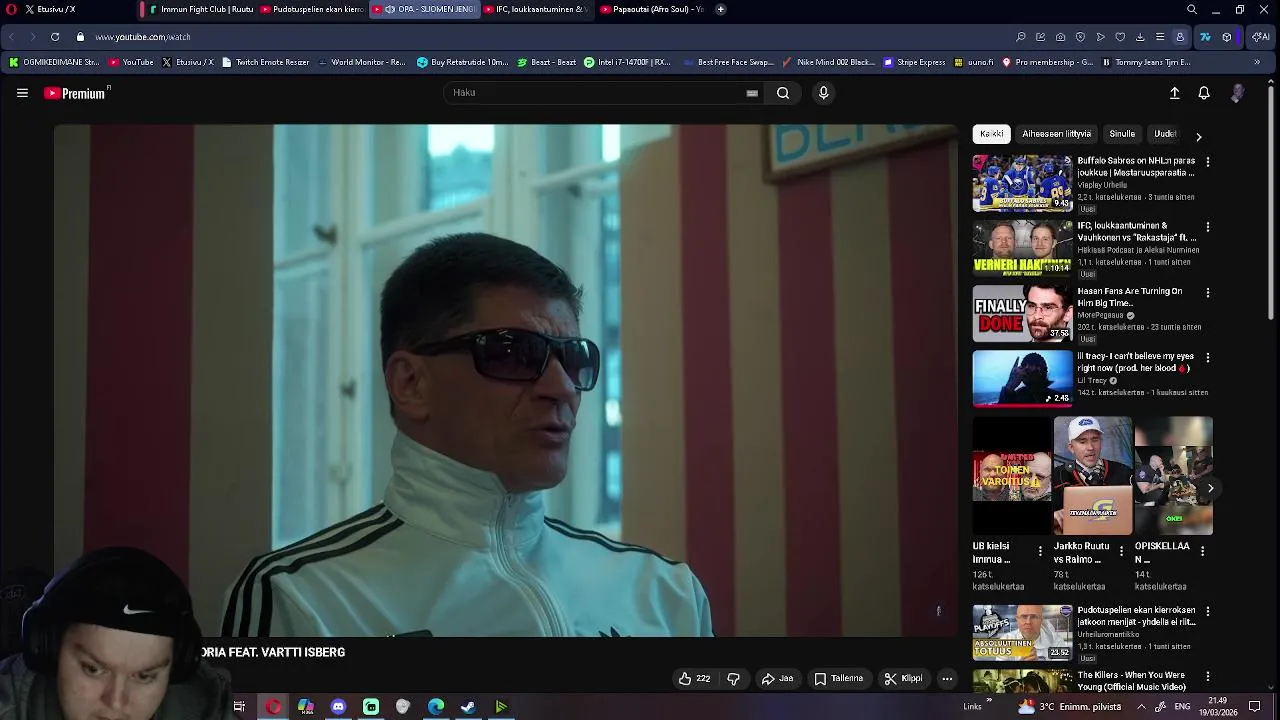Open Microsoft Edge from the taskbar
Screen dimensions: 1280x720
pos(436,707)
